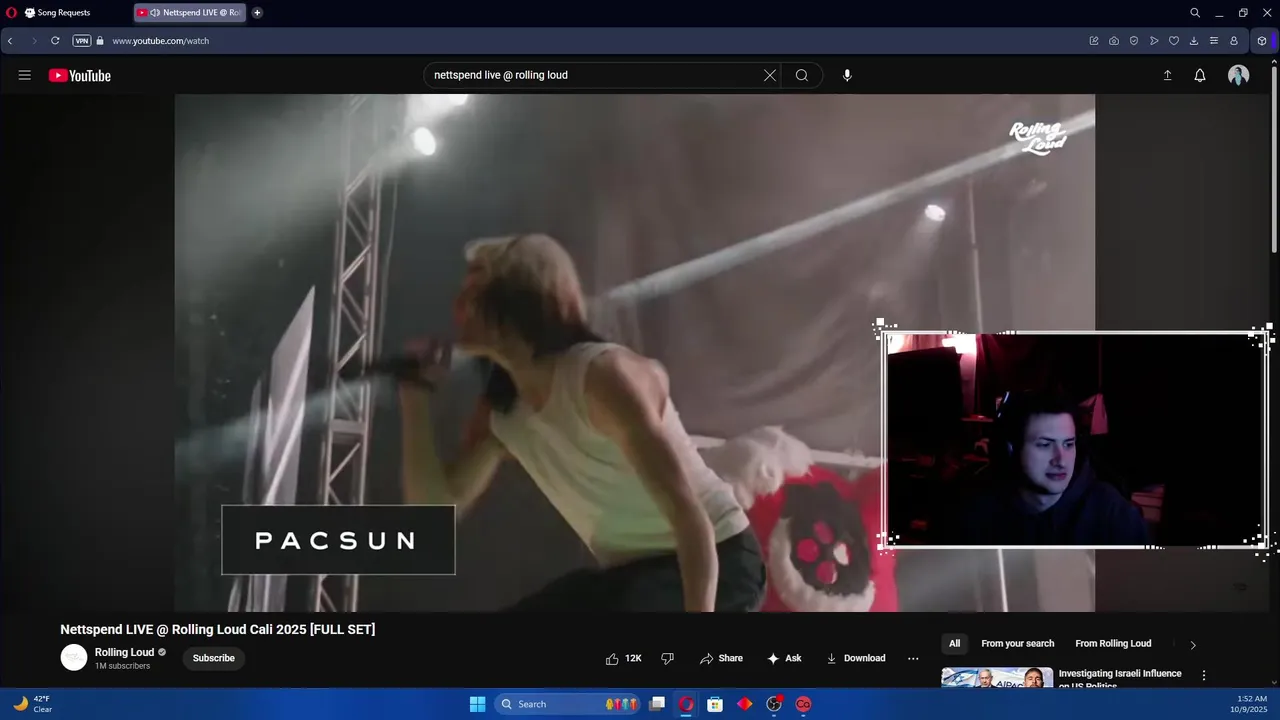This screenshot has width=1280, height=720.
Task: Open the YouTube create upload icon
Action: coord(1167,75)
